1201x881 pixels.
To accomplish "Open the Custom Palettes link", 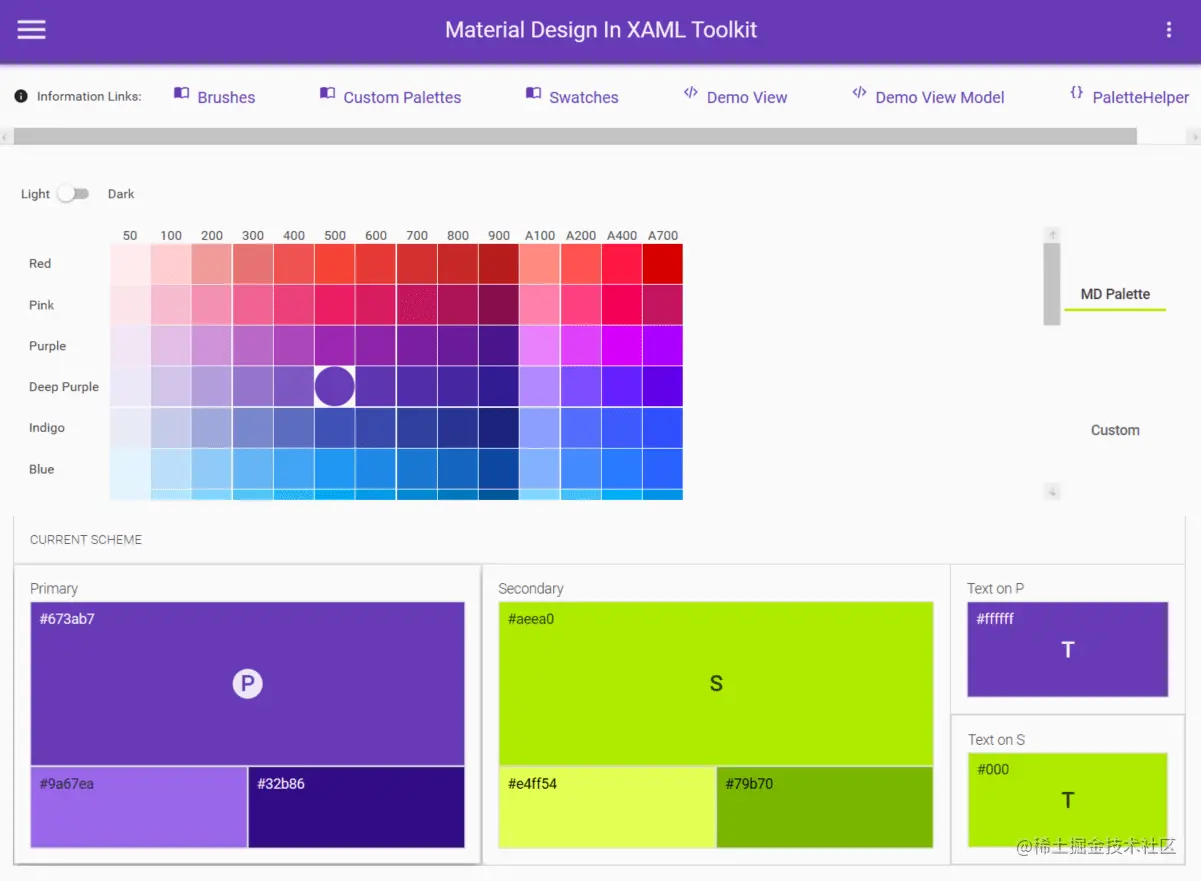I will [x=402, y=98].
